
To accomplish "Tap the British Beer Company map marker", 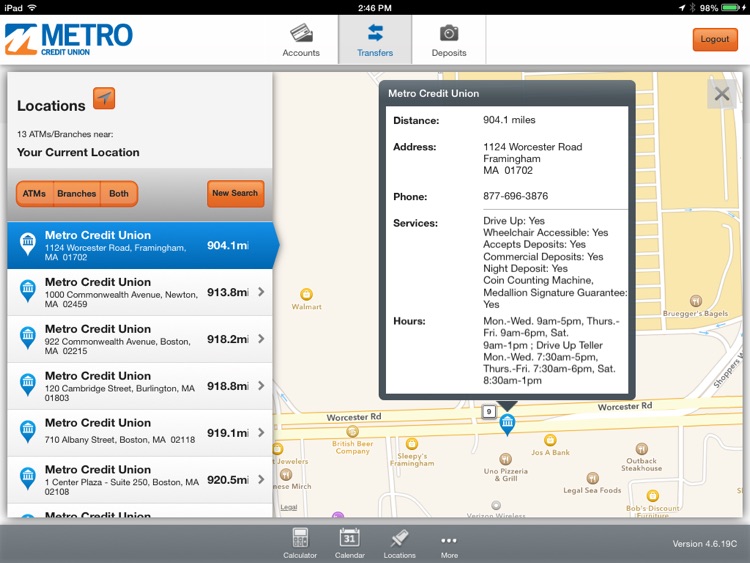I will (x=353, y=431).
